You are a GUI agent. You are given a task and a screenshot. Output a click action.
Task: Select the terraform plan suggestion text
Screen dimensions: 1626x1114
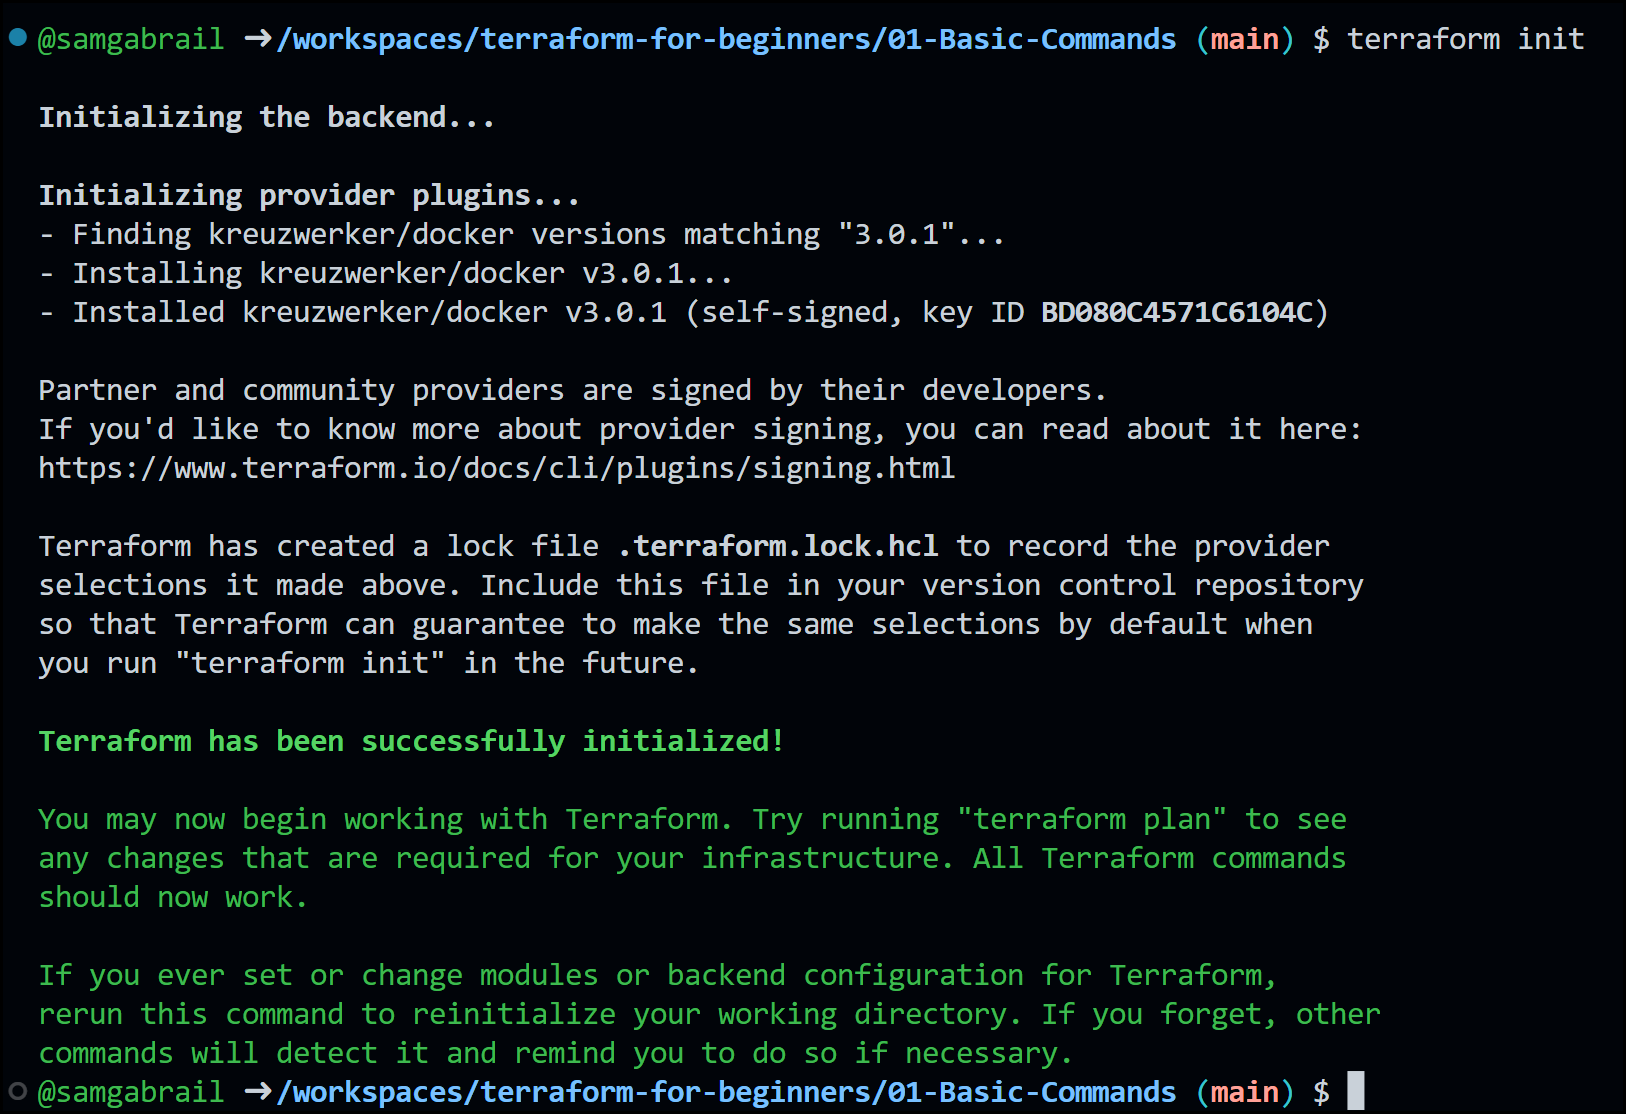pos(1090,818)
